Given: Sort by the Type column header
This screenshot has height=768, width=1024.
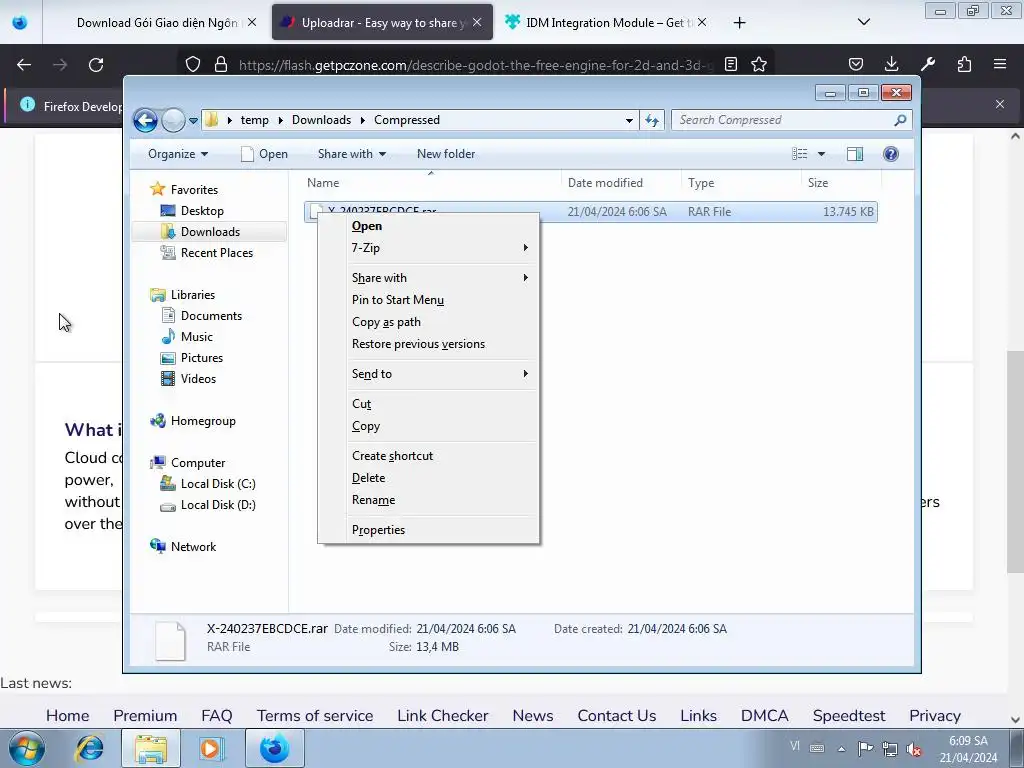Looking at the screenshot, I should tap(741, 183).
